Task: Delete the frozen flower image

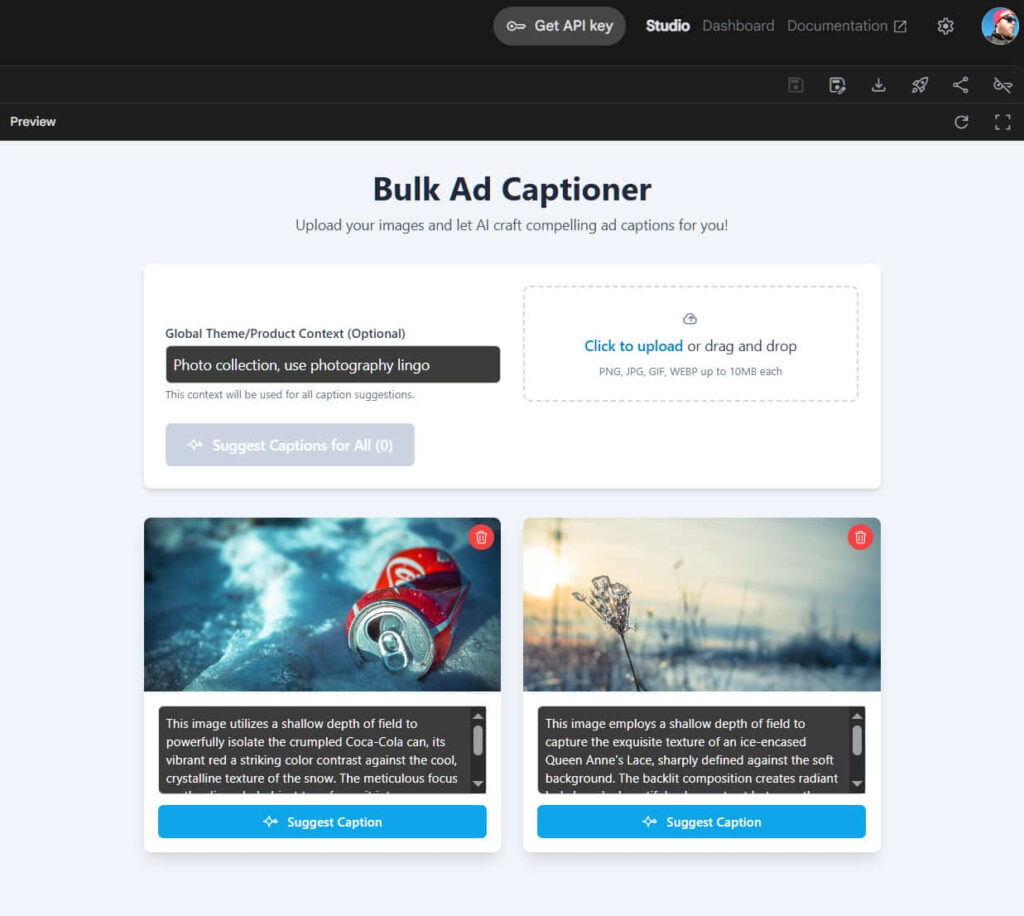Action: [x=860, y=537]
